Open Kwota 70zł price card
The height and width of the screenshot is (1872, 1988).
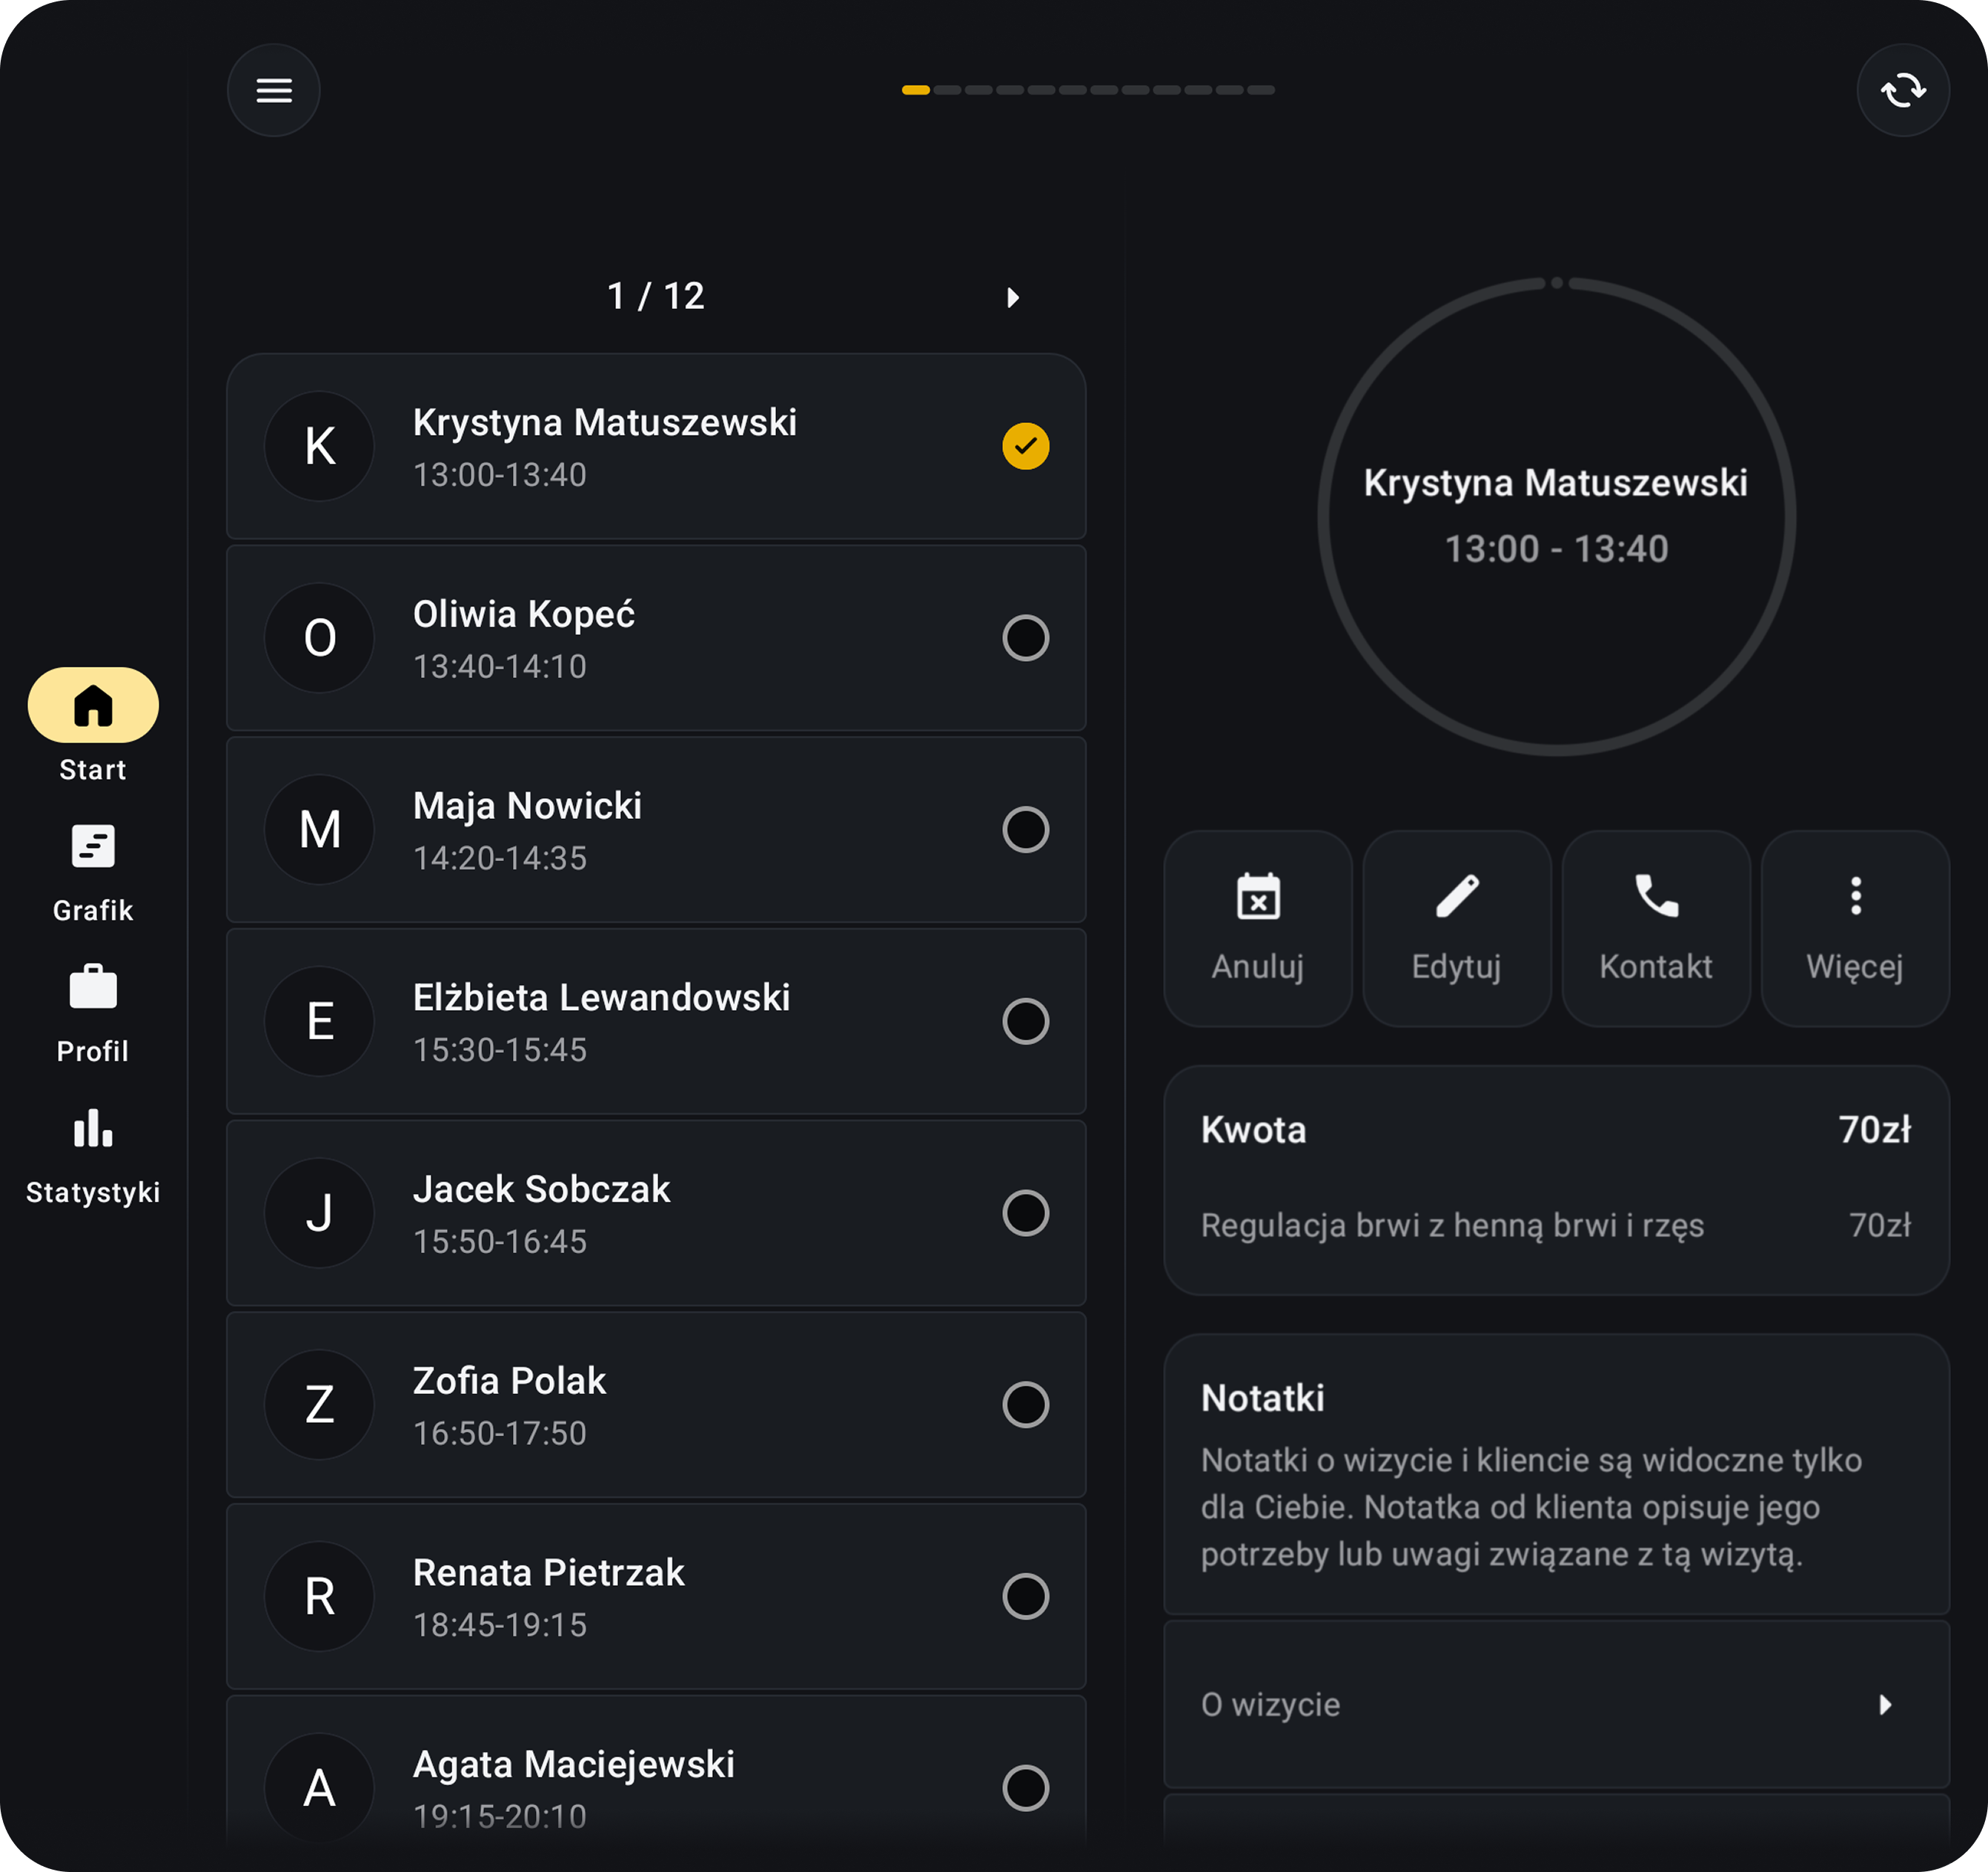click(1555, 1179)
